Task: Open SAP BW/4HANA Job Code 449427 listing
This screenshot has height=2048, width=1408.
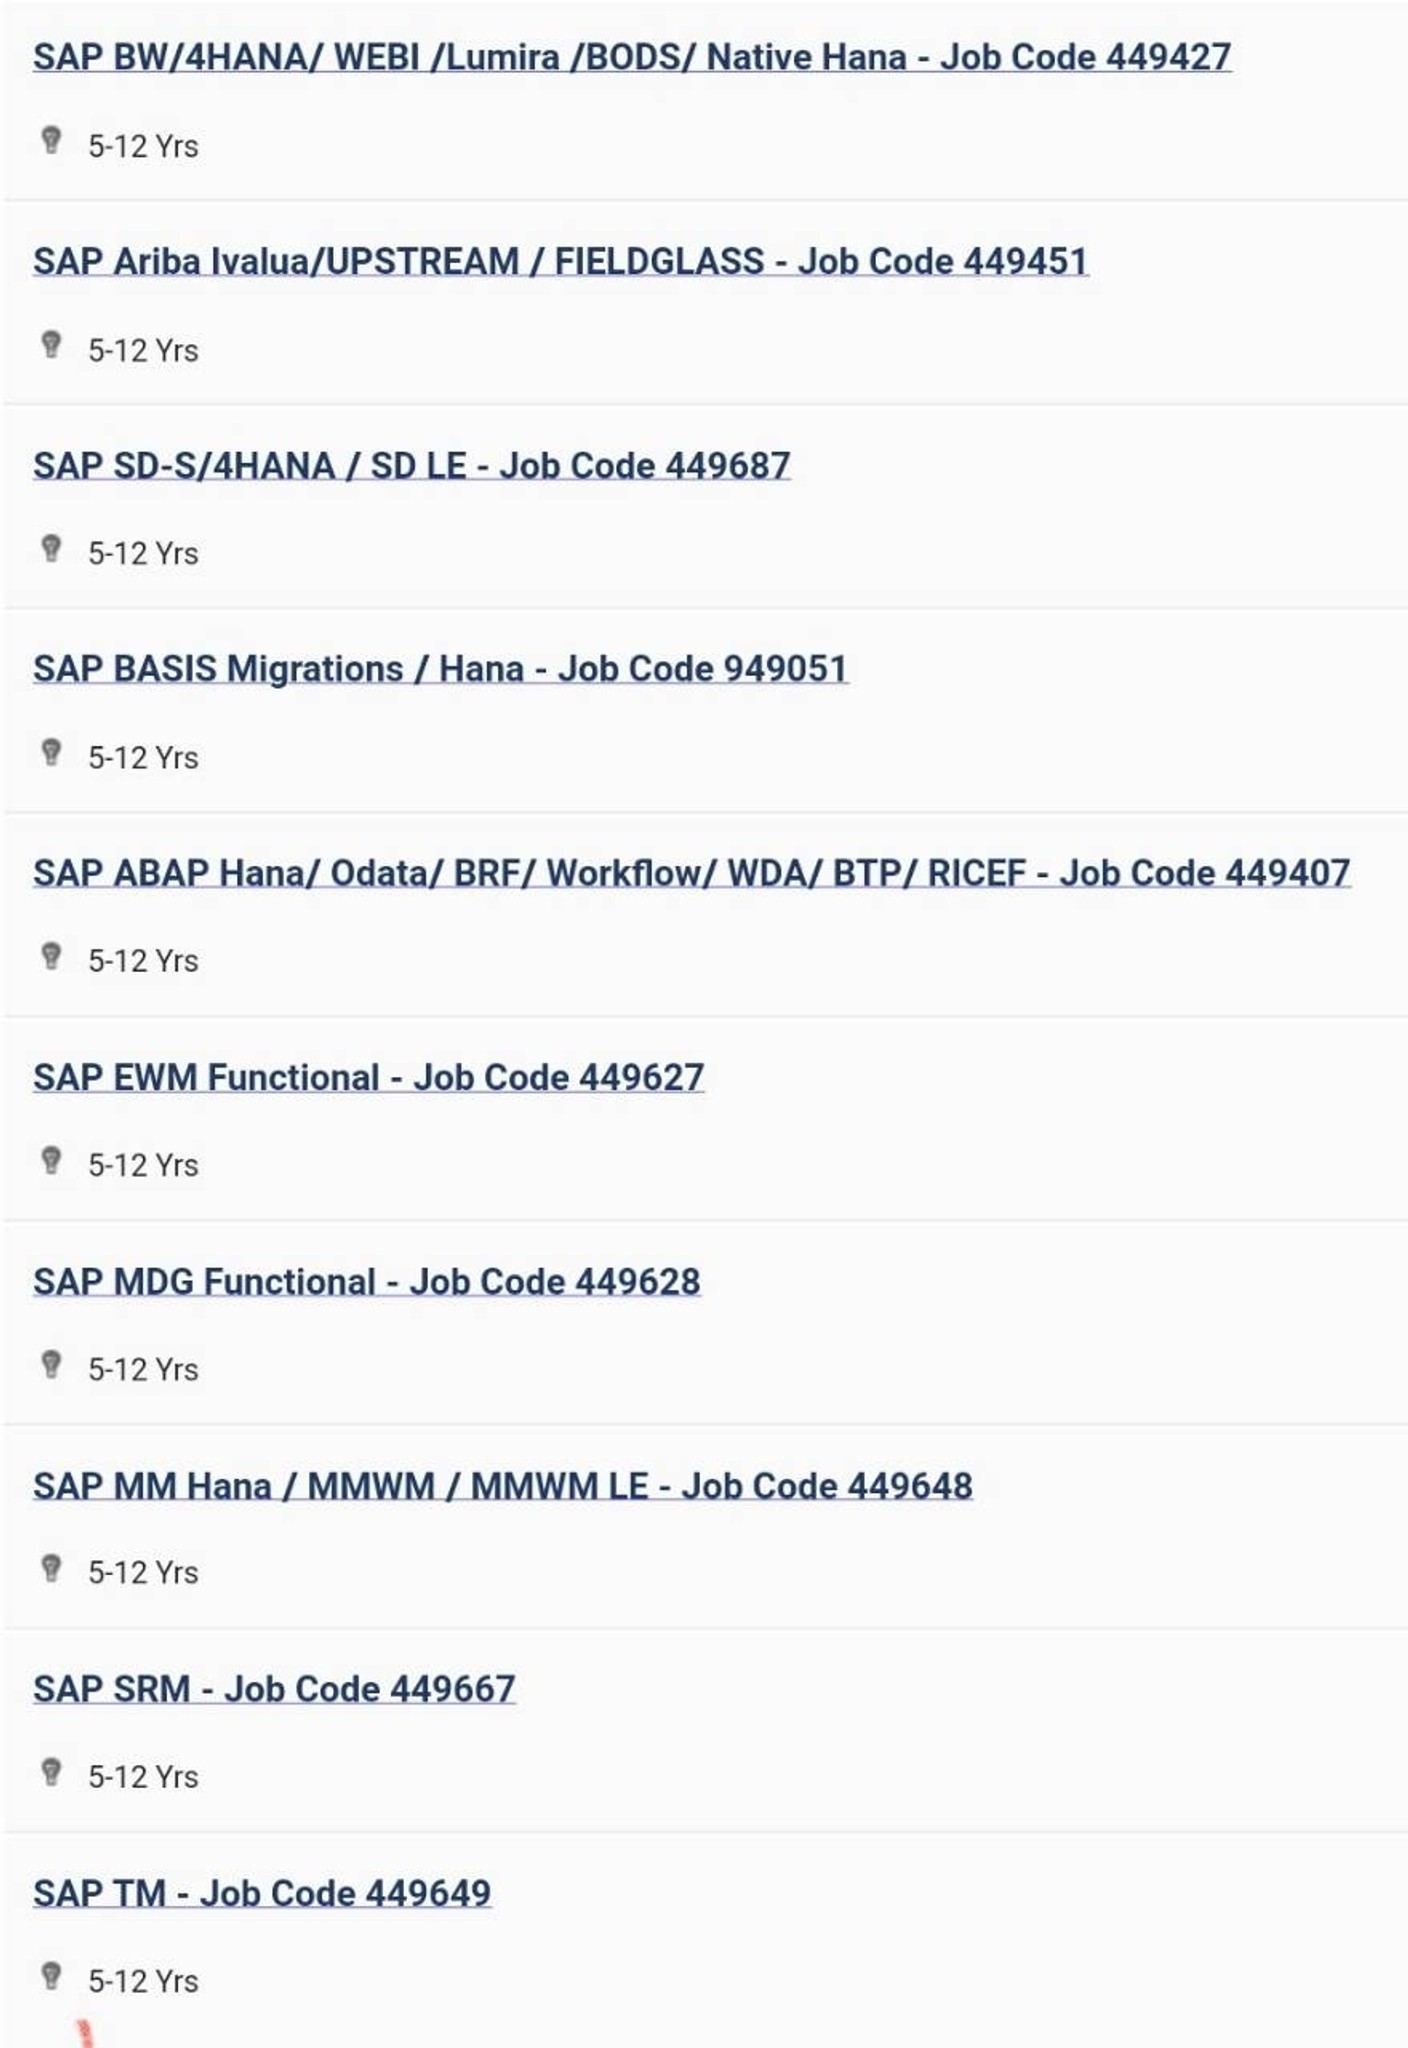Action: 632,57
